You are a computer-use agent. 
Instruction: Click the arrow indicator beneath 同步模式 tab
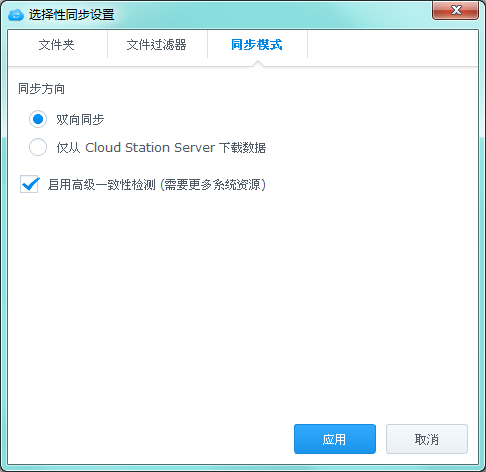257,64
